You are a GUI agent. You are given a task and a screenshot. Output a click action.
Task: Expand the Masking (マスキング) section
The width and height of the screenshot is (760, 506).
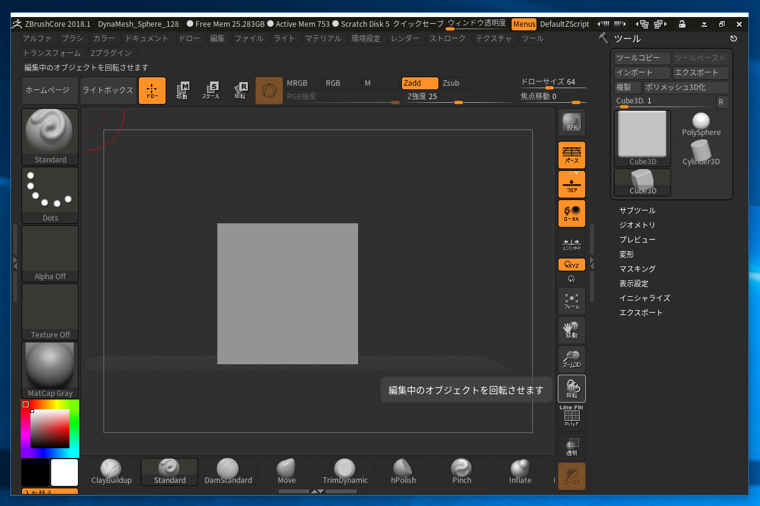coord(637,269)
